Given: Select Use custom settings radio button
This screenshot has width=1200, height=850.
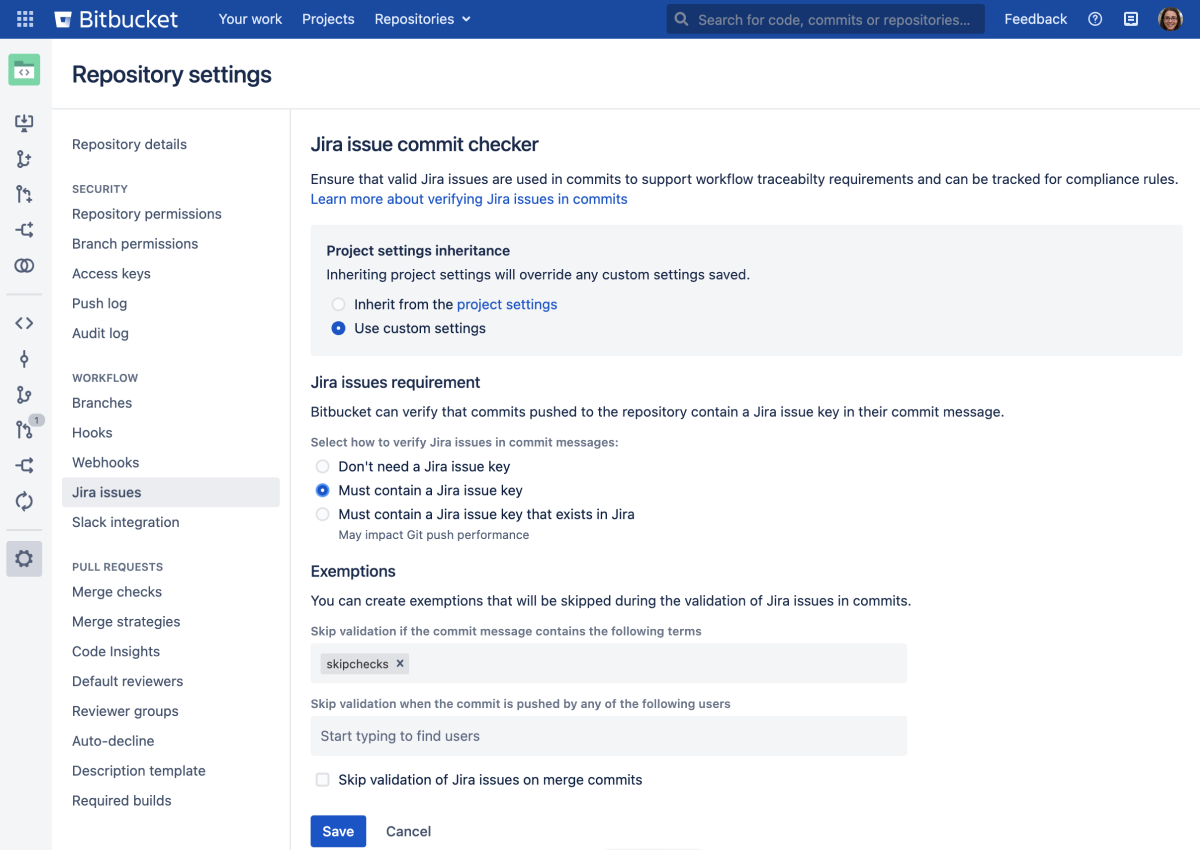Looking at the screenshot, I should (x=338, y=328).
